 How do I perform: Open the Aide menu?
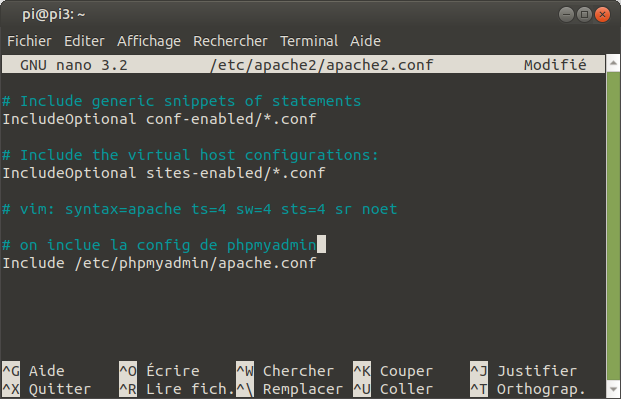365,41
